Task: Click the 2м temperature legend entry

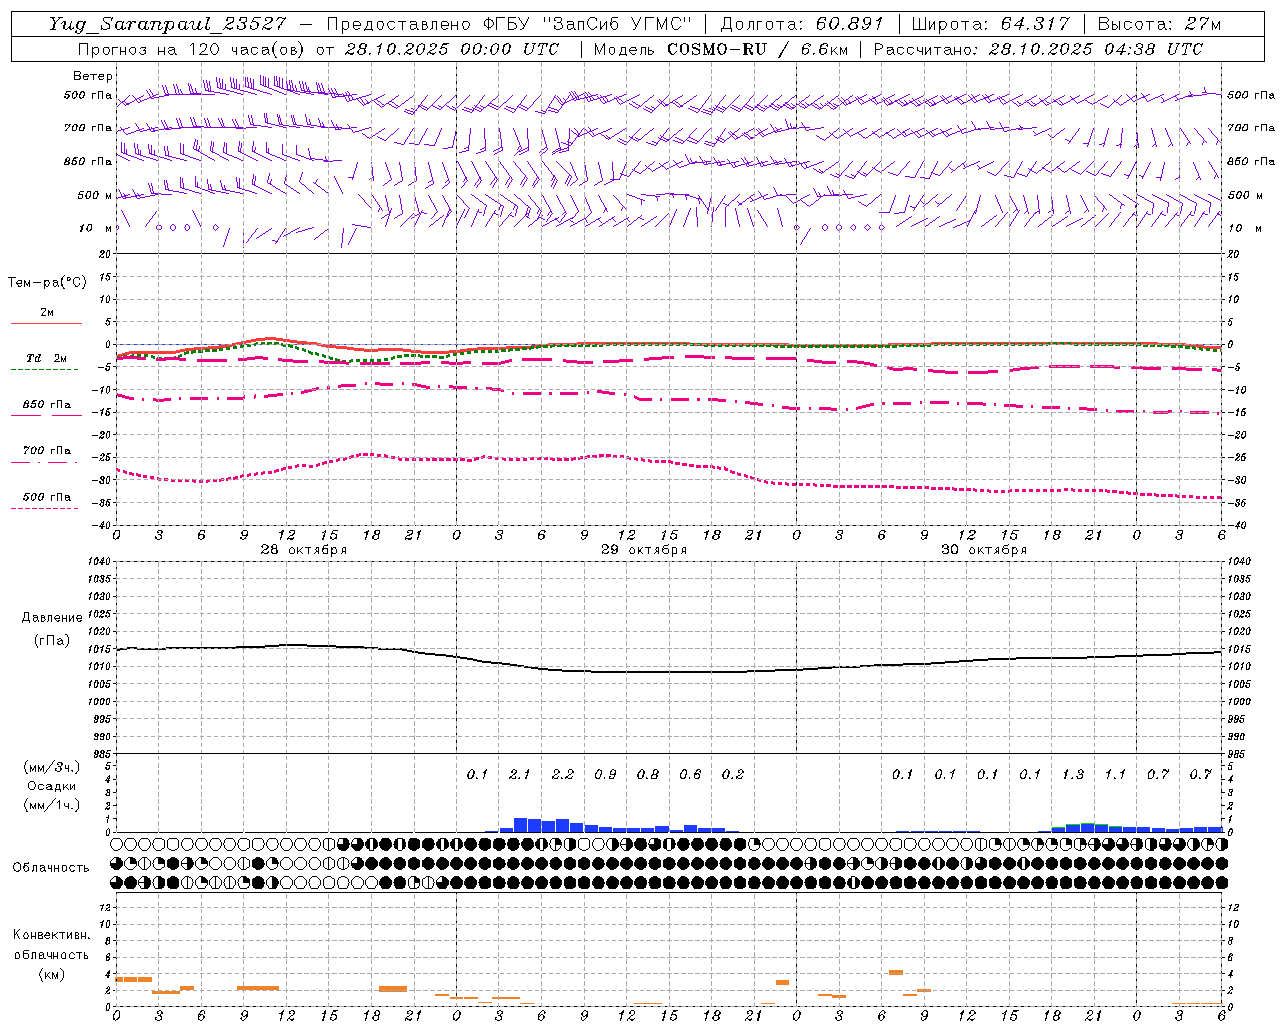Action: (x=47, y=312)
